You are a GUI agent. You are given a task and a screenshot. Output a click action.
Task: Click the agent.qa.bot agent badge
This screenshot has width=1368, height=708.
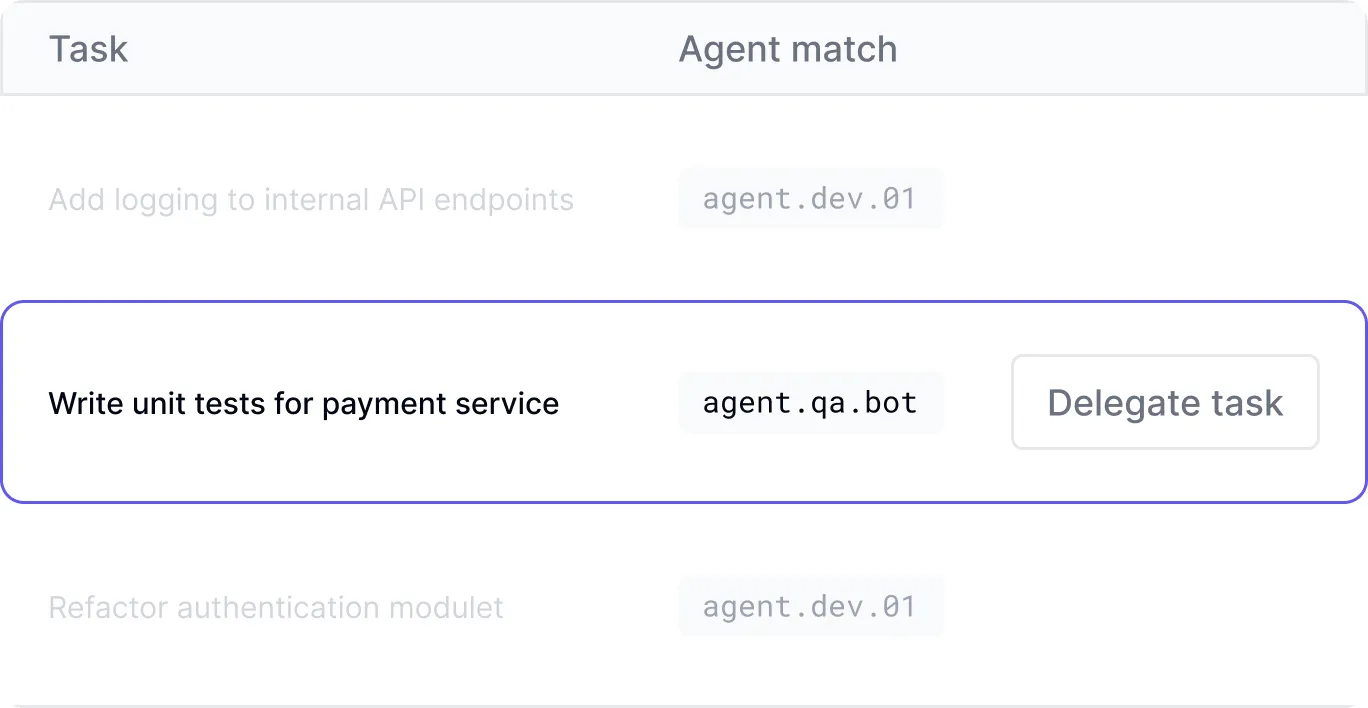(x=810, y=403)
